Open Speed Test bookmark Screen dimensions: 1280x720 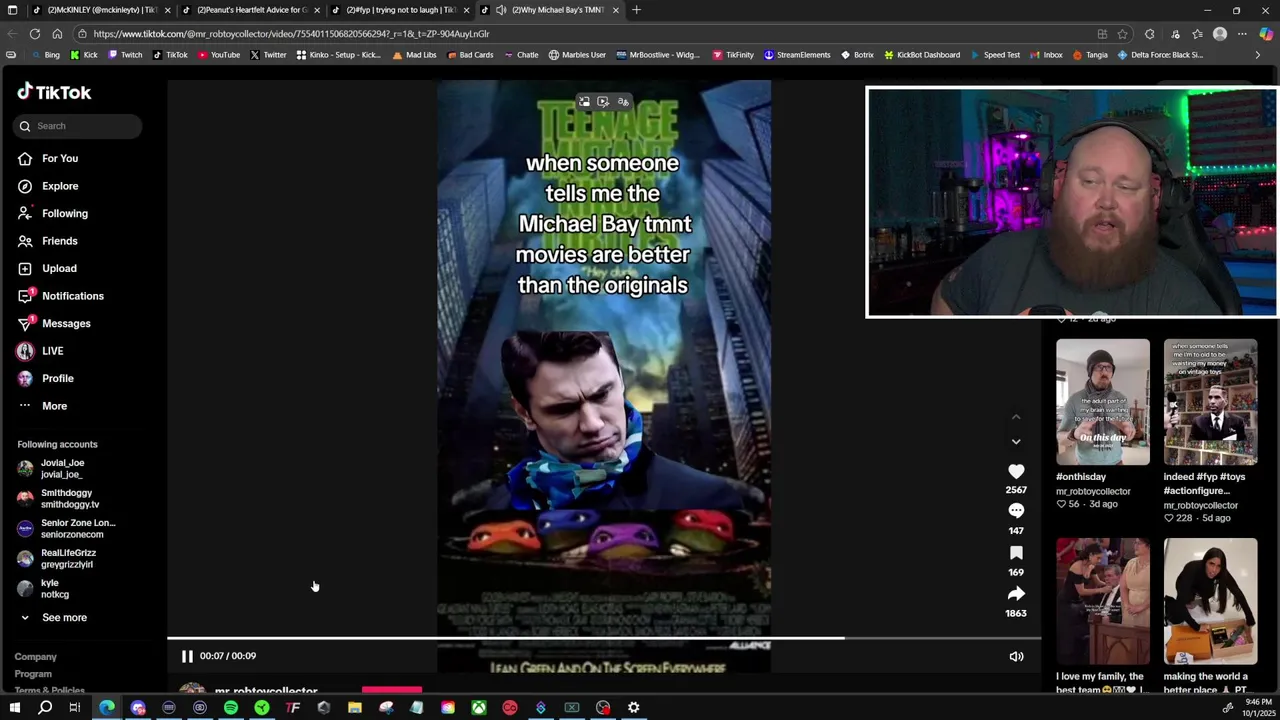pos(995,55)
